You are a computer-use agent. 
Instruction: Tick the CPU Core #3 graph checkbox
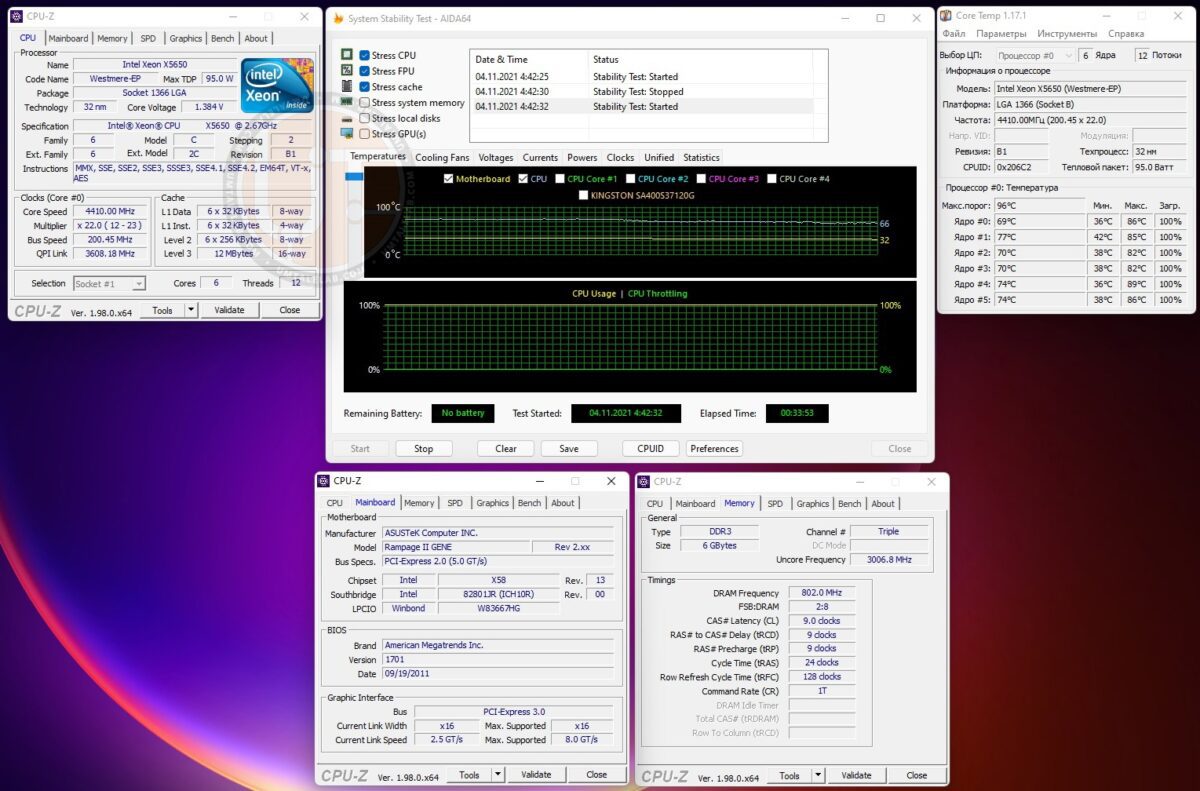[x=700, y=179]
